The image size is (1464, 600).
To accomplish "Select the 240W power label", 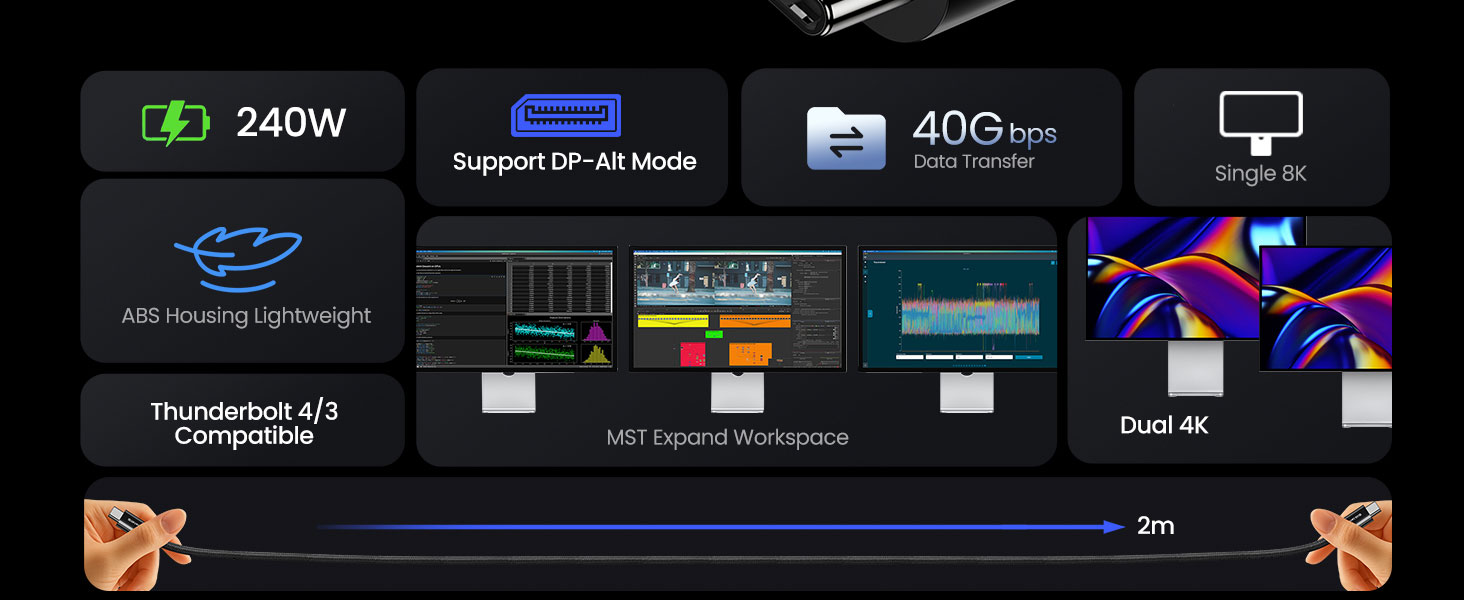I will point(291,123).
